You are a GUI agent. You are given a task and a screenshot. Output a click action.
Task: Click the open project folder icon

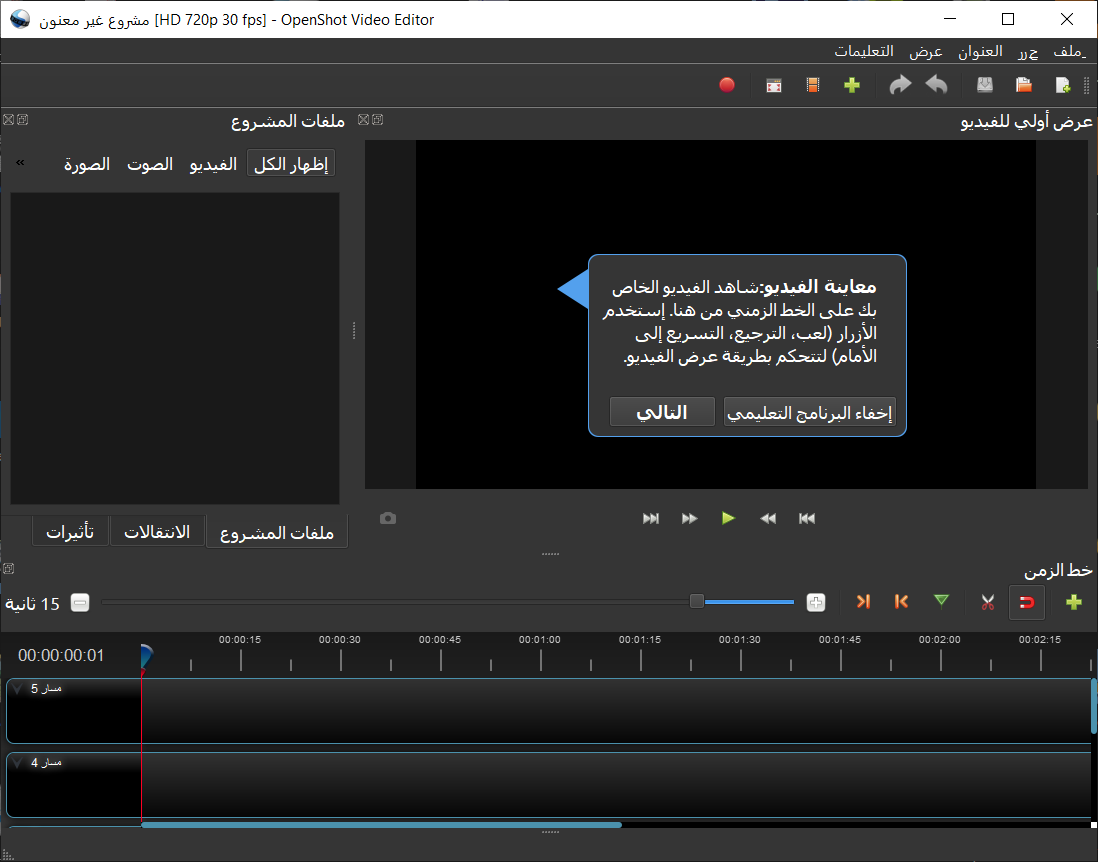(x=1024, y=85)
